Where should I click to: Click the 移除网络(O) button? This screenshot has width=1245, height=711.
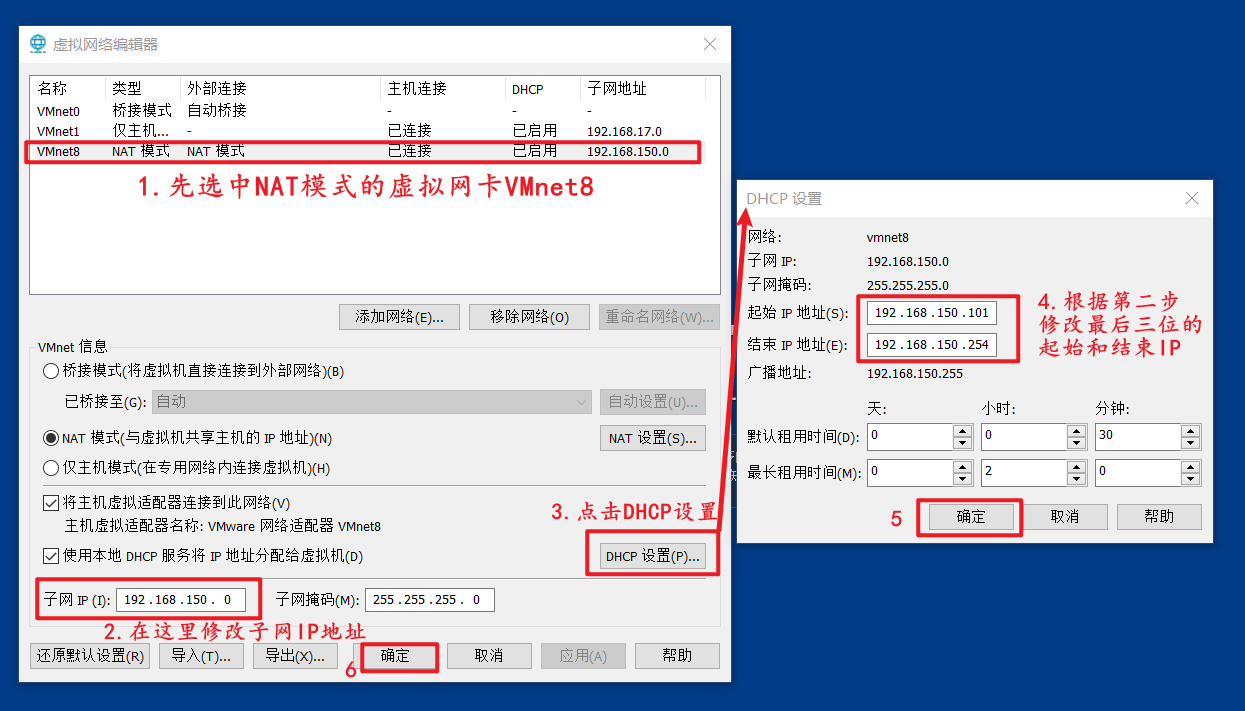click(x=529, y=317)
